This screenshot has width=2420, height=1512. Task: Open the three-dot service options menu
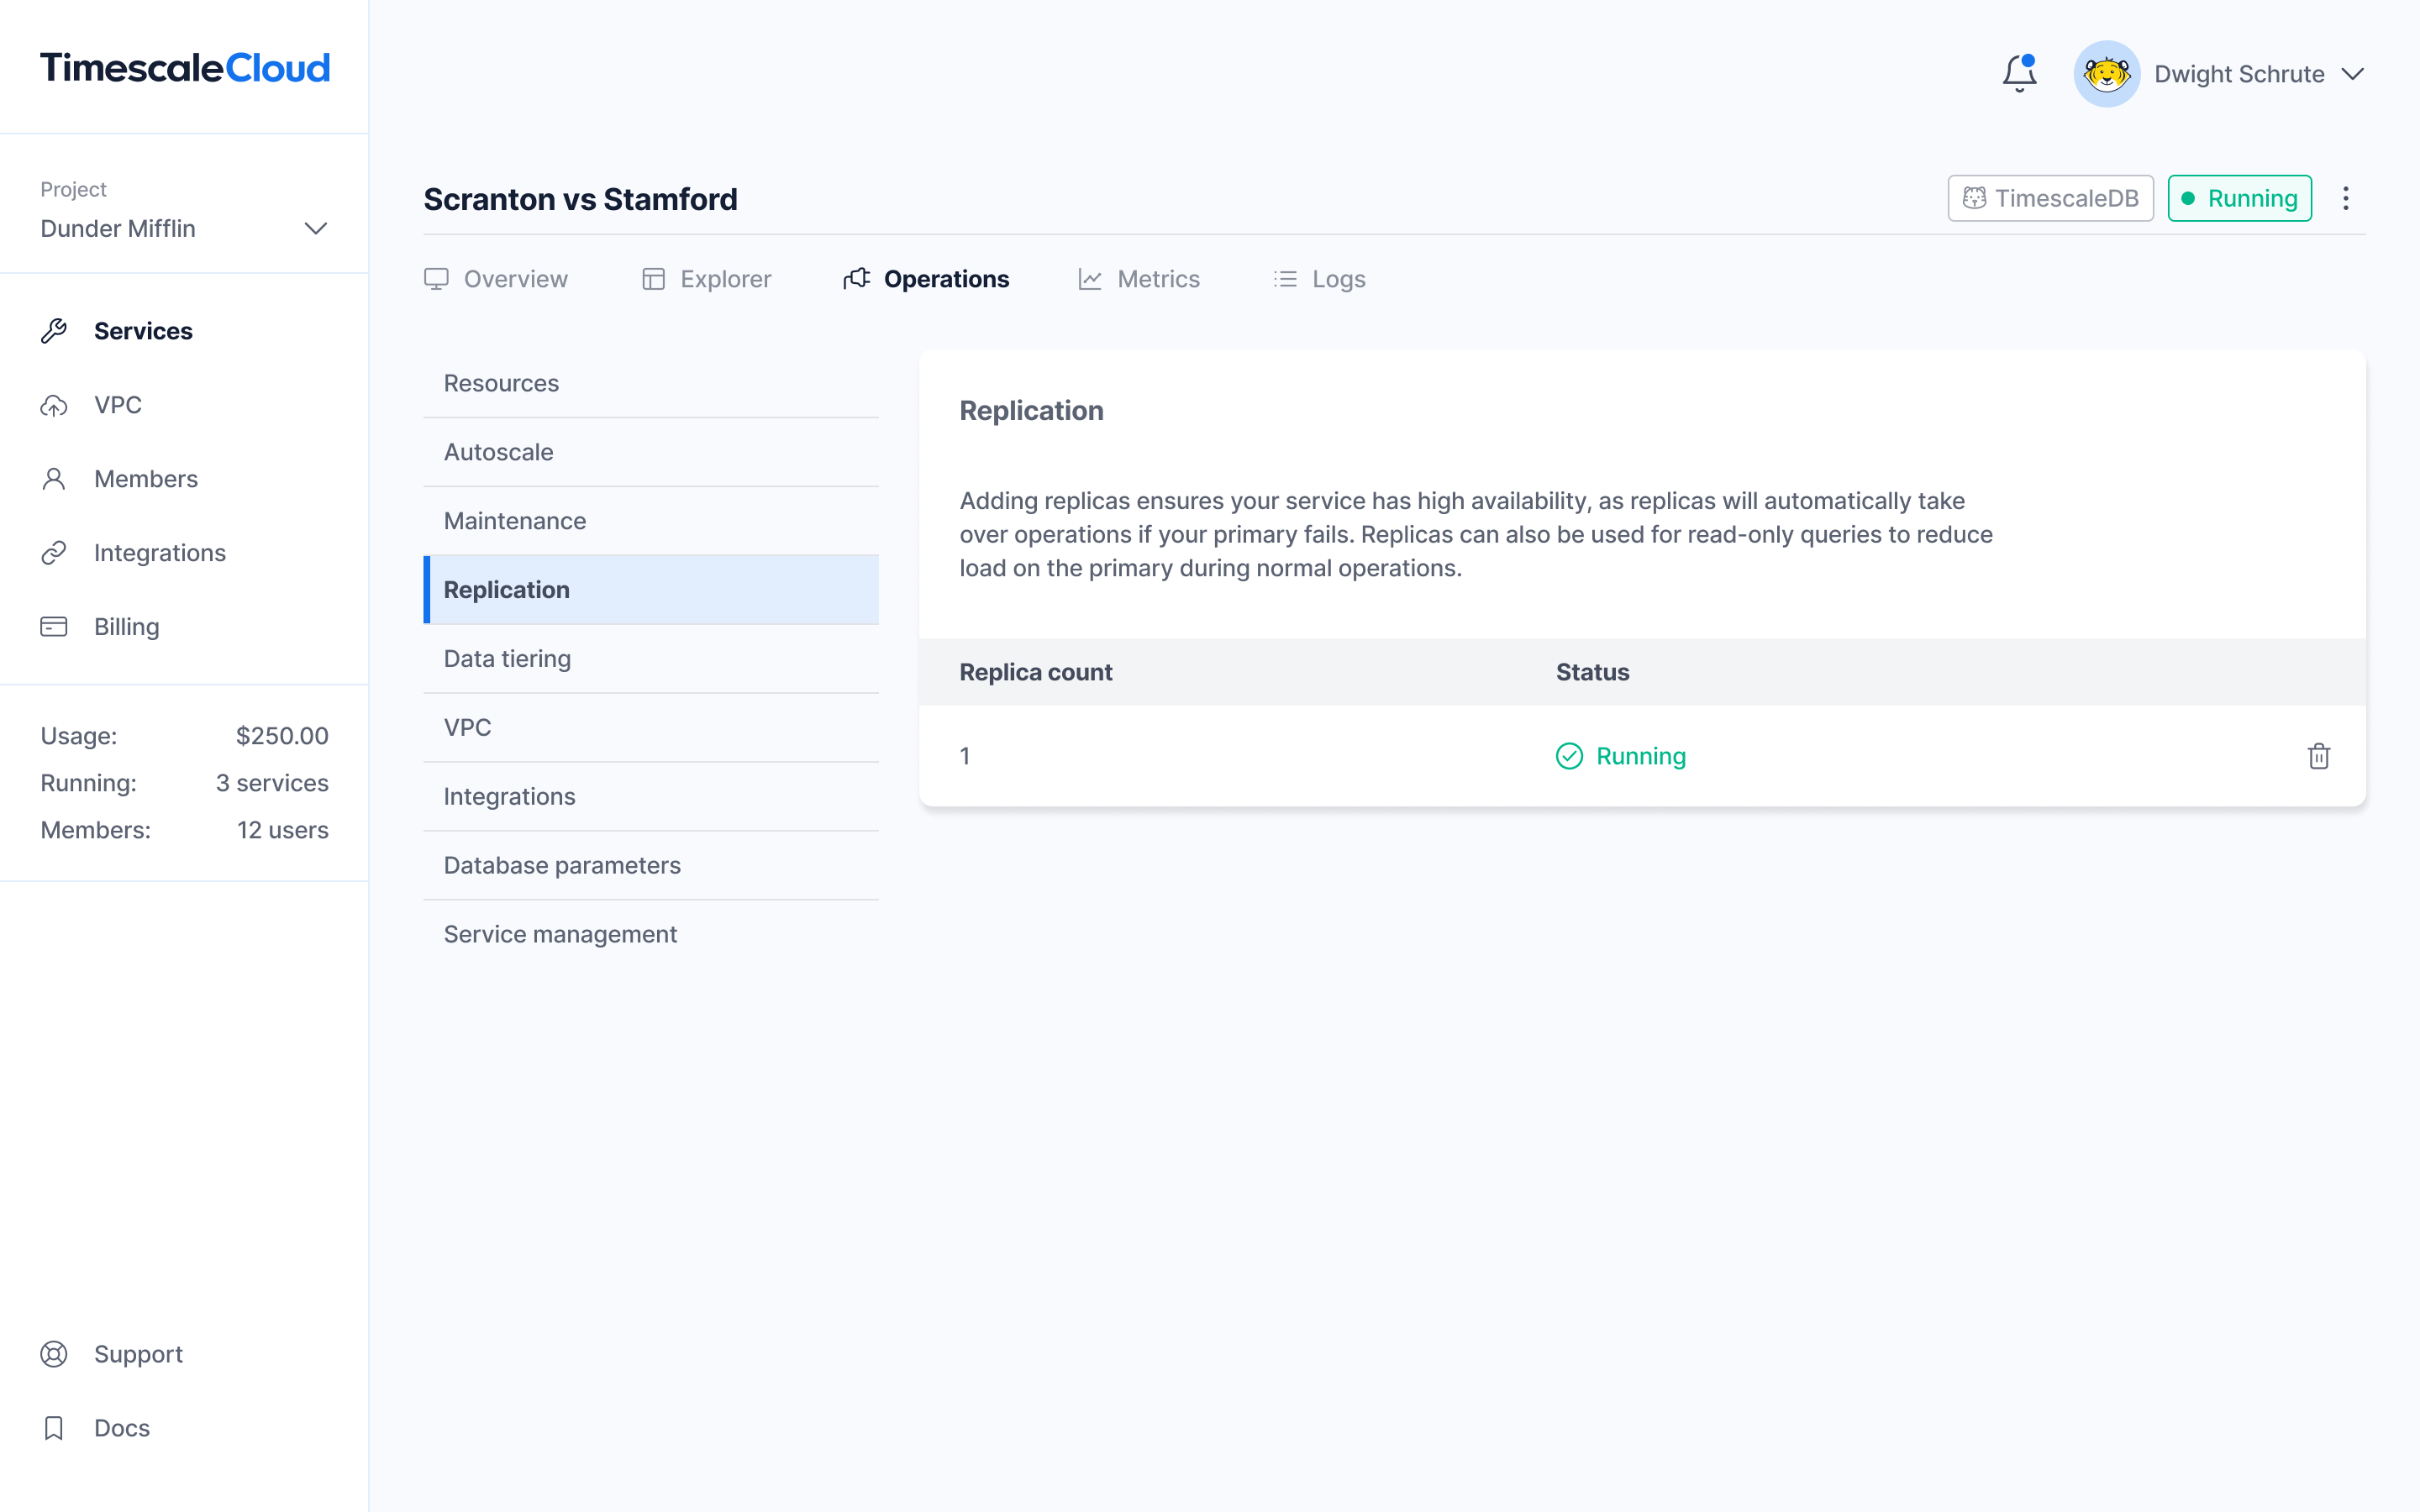(2345, 198)
